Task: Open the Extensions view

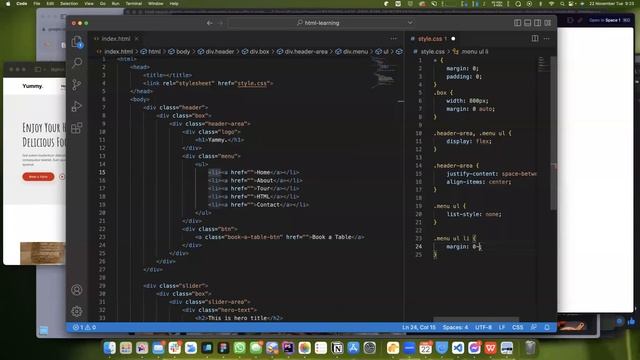Action: pos(77,128)
